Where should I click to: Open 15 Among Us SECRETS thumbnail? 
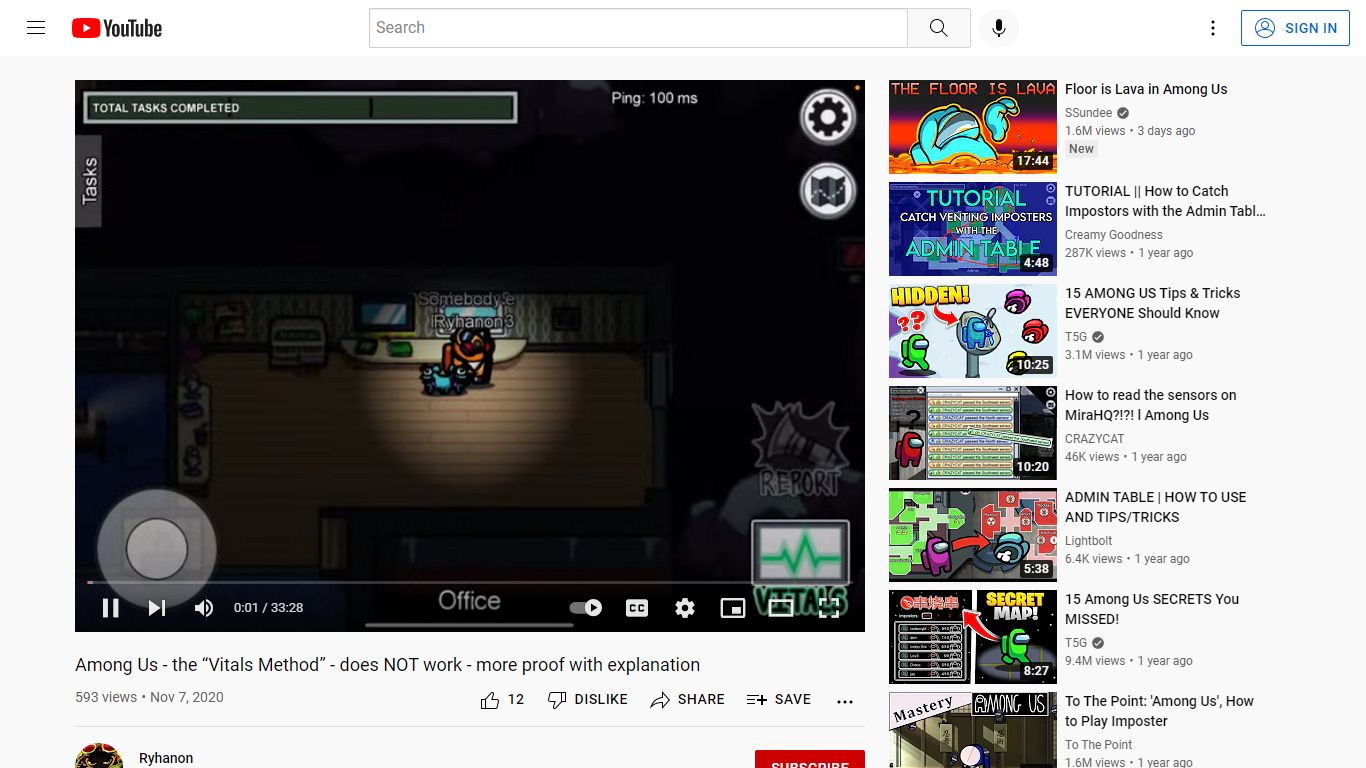pyautogui.click(x=973, y=637)
